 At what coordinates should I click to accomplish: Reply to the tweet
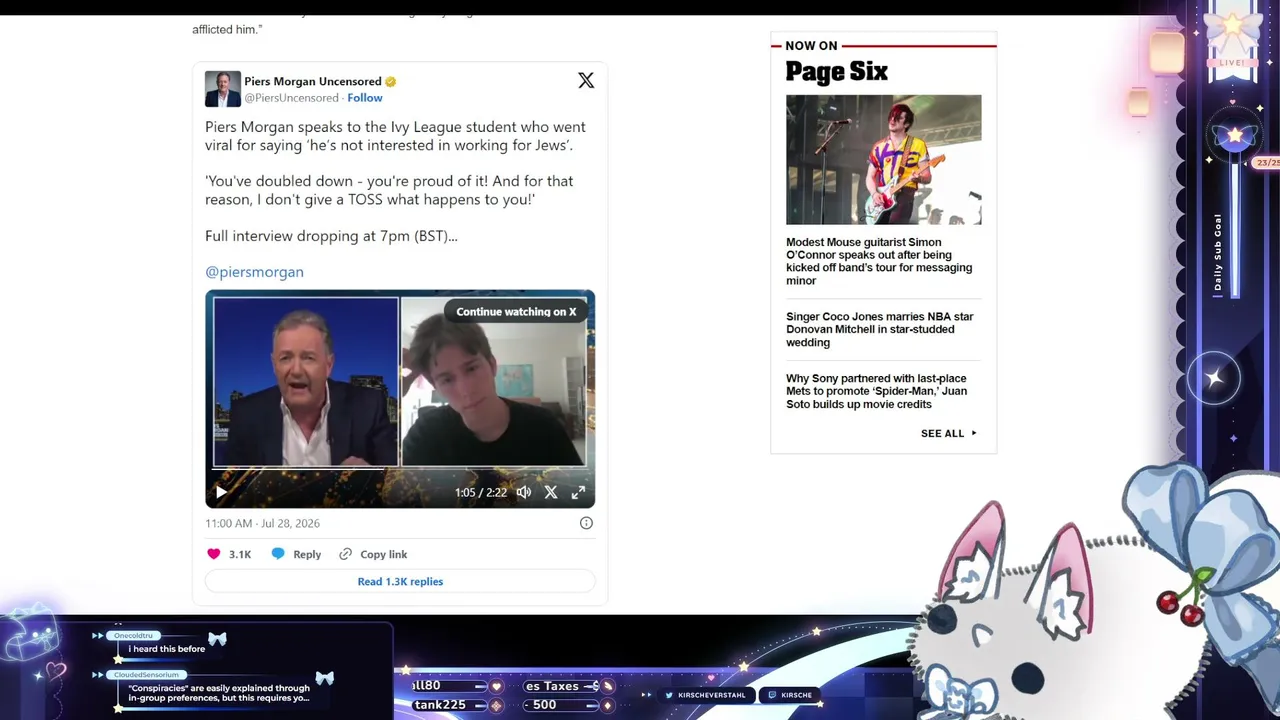(307, 554)
